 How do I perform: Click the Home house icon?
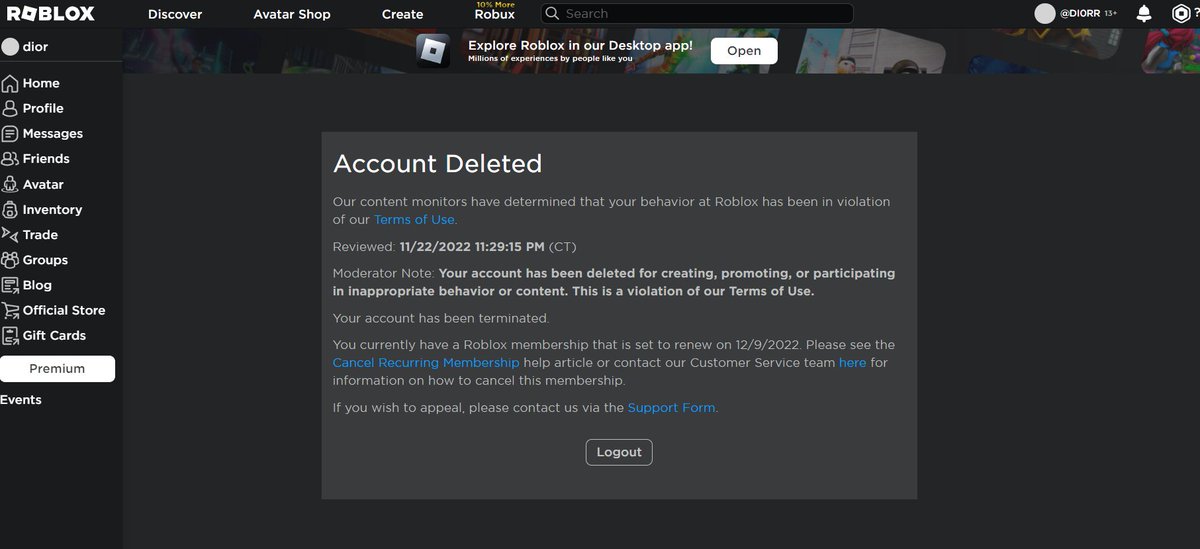pyautogui.click(x=10, y=83)
